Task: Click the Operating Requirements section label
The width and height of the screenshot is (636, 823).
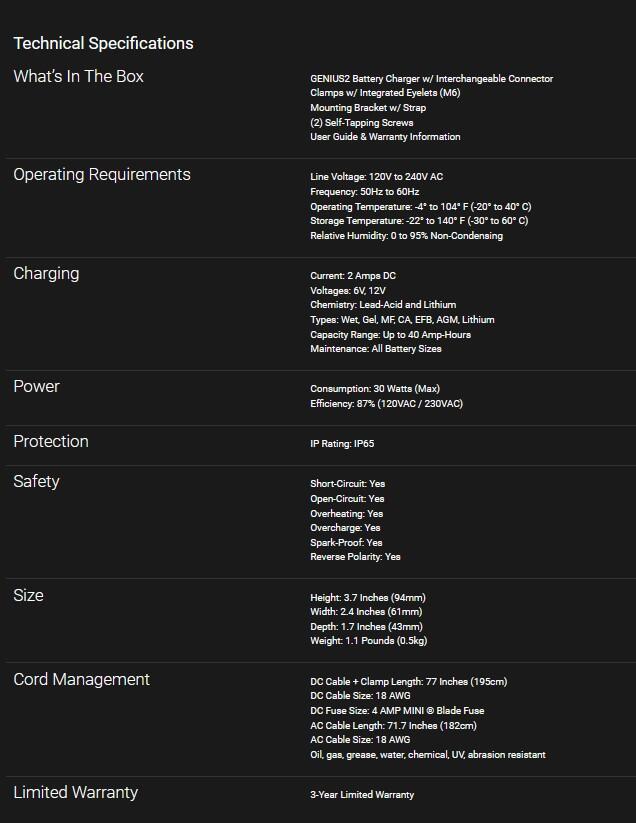Action: pyautogui.click(x=101, y=175)
